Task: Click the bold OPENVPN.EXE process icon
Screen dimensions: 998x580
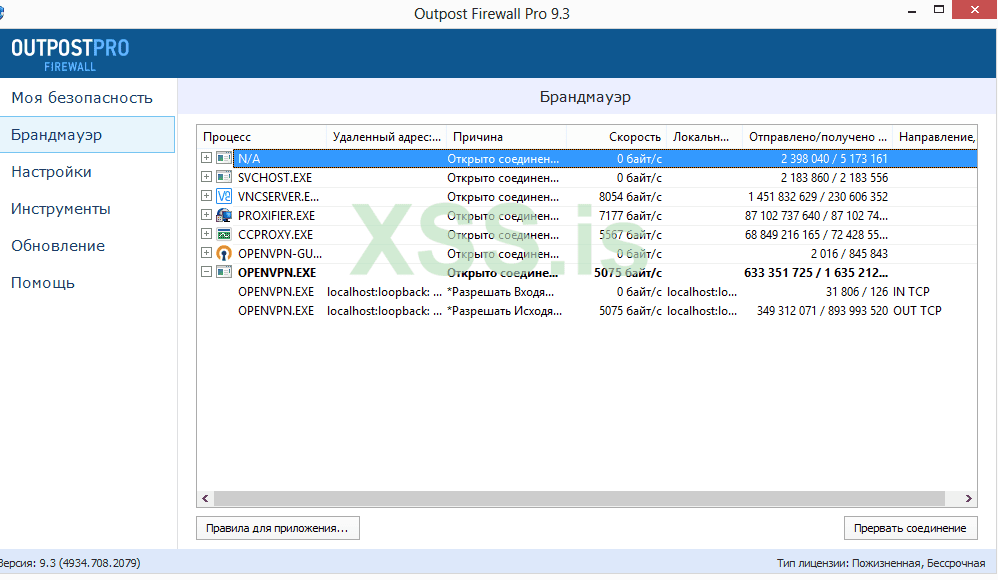Action: coord(223,272)
